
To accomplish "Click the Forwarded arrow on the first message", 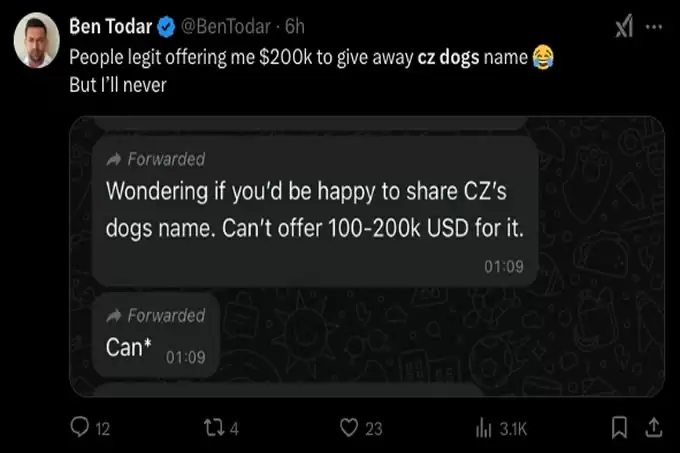I will (113, 159).
